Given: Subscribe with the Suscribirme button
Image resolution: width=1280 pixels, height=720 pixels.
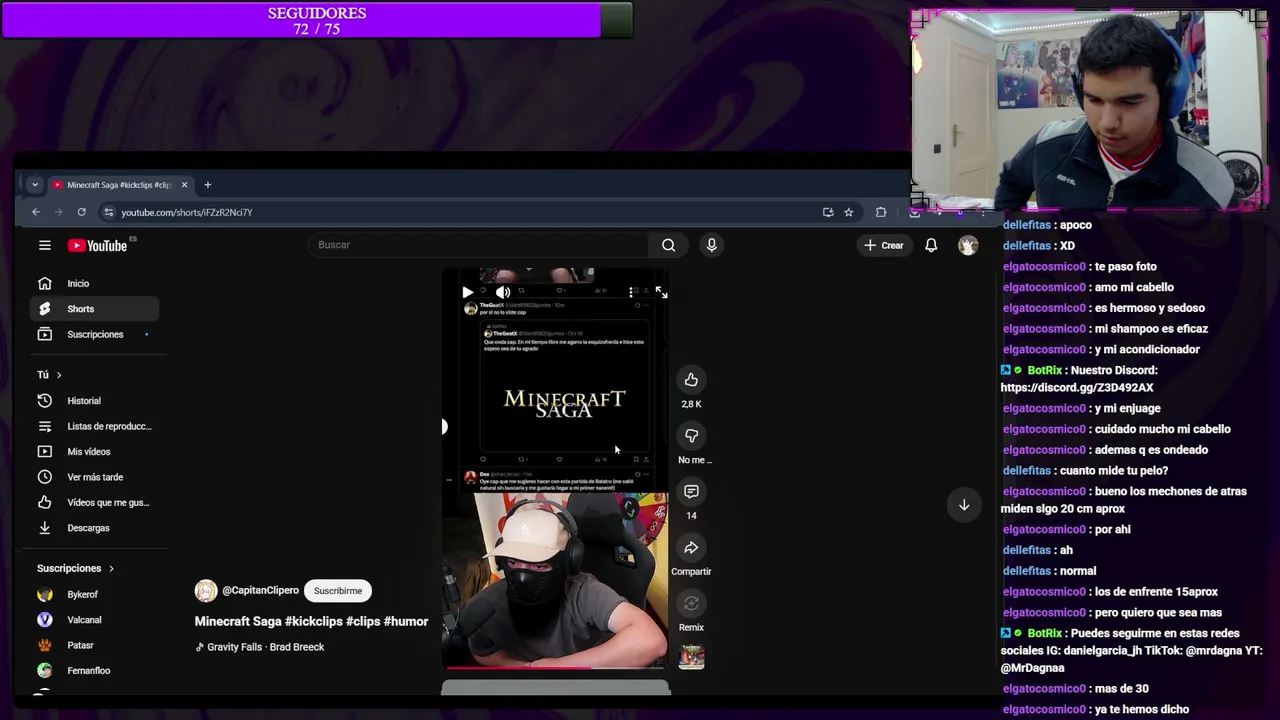Looking at the screenshot, I should tap(338, 591).
